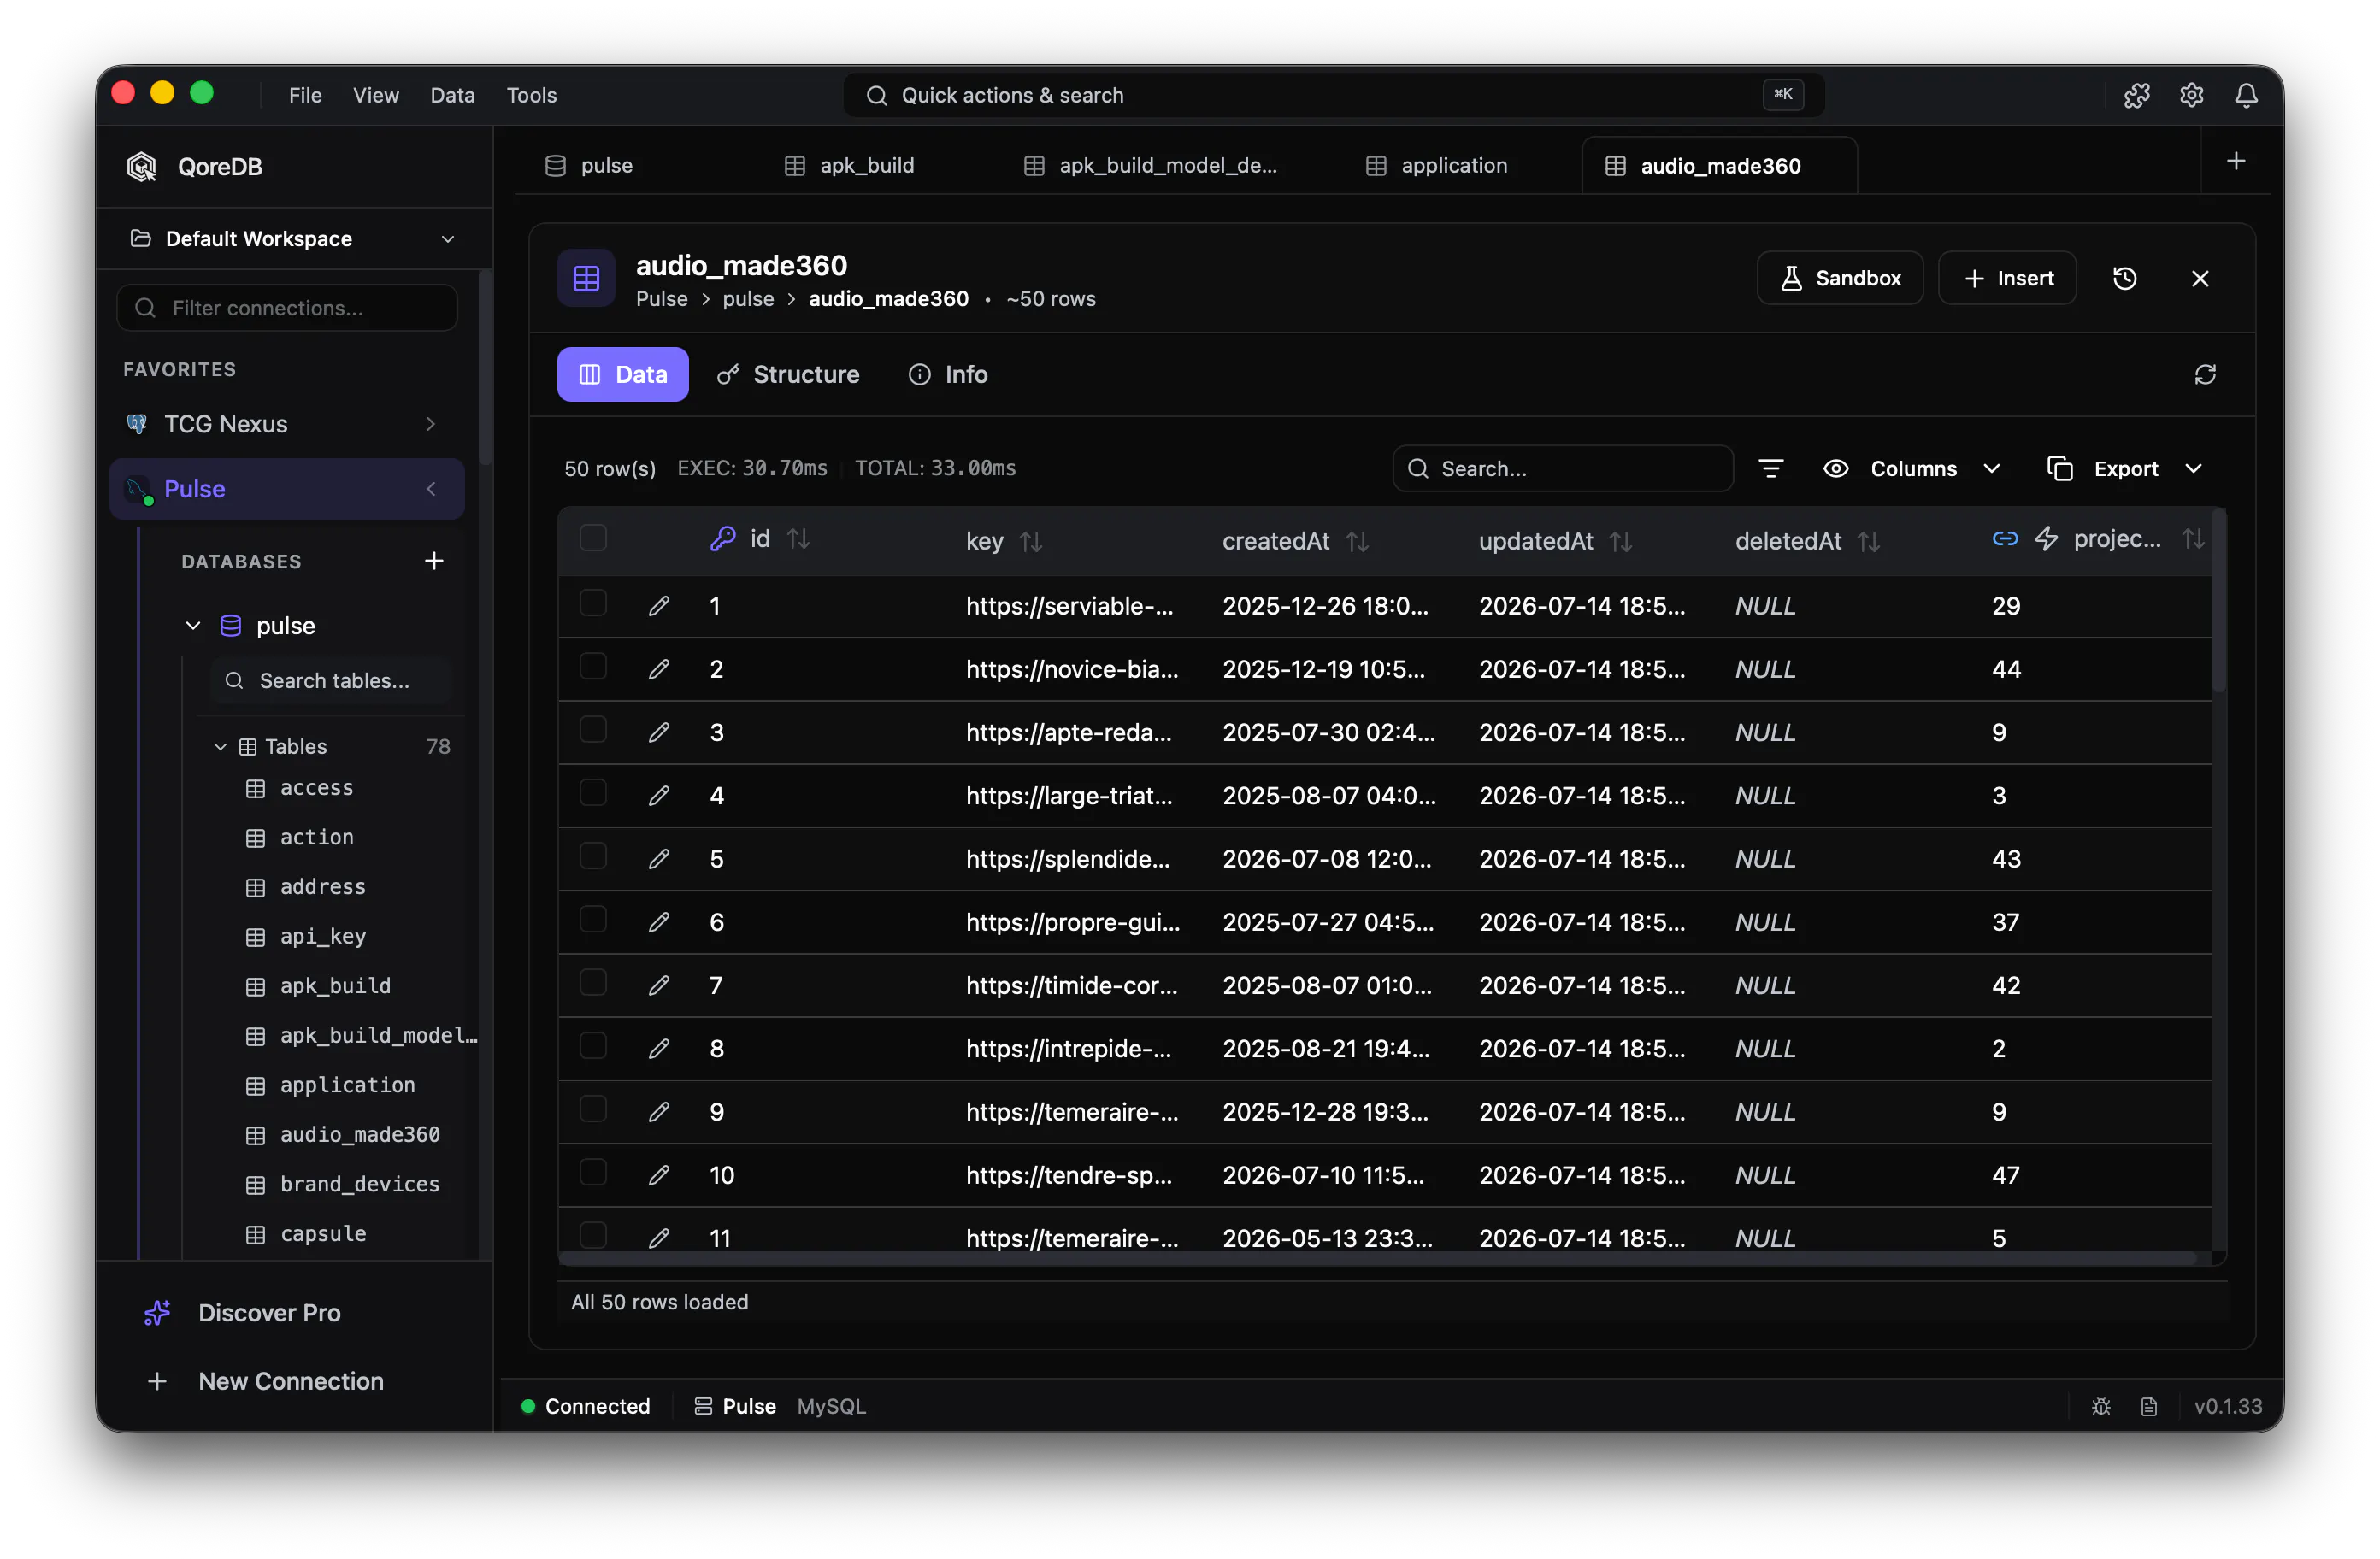The image size is (2380, 1559).
Task: Open the filter lines icon beside Search
Action: 1770,468
